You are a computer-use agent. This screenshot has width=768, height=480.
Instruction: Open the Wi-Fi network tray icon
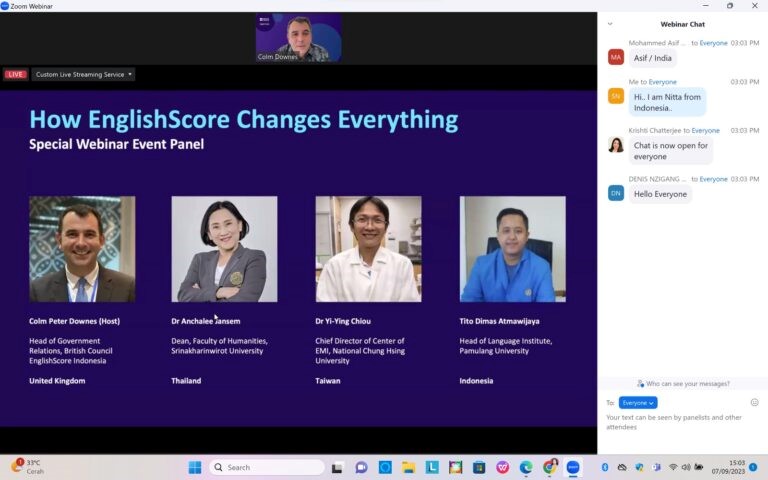point(673,467)
